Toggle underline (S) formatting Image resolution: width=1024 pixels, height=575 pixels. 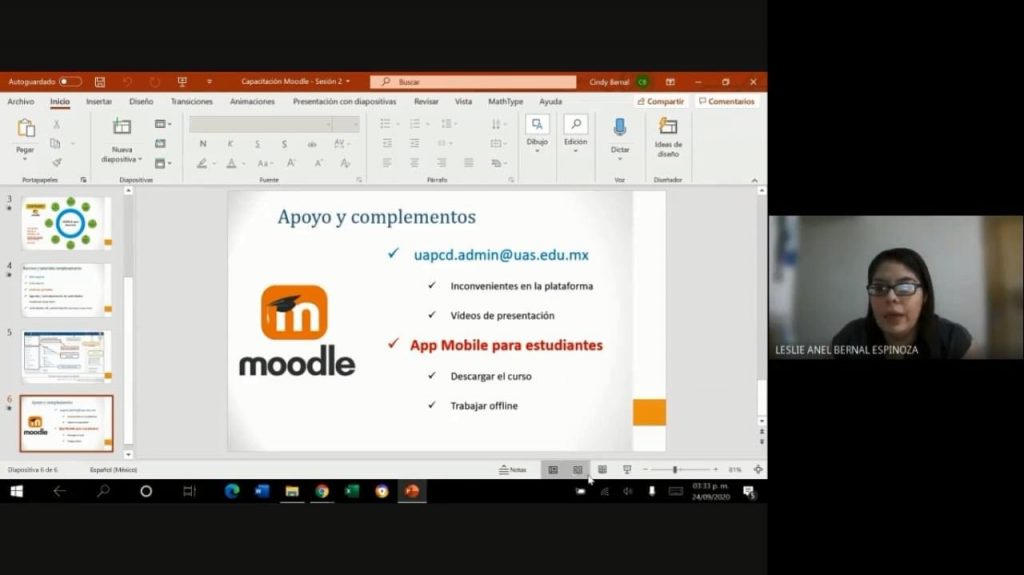pyautogui.click(x=257, y=144)
